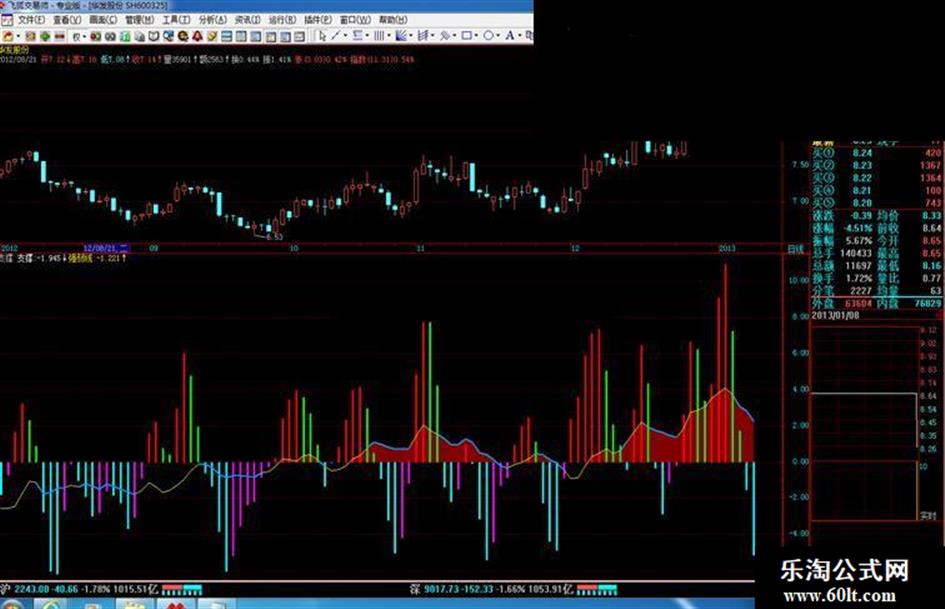The width and height of the screenshot is (945, 609).
Task: Select the parallel horizontal lines drawing tool
Action: pyautogui.click(x=357, y=36)
